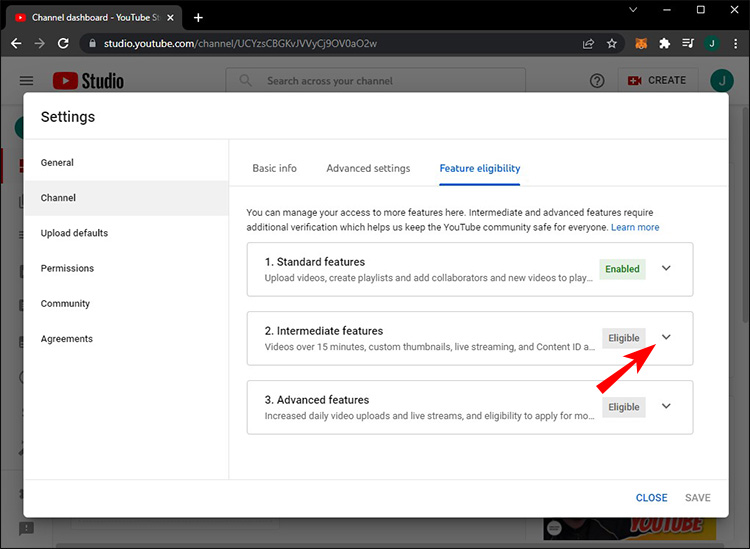Click the padlock site info icon
750x549 pixels.
93,44
